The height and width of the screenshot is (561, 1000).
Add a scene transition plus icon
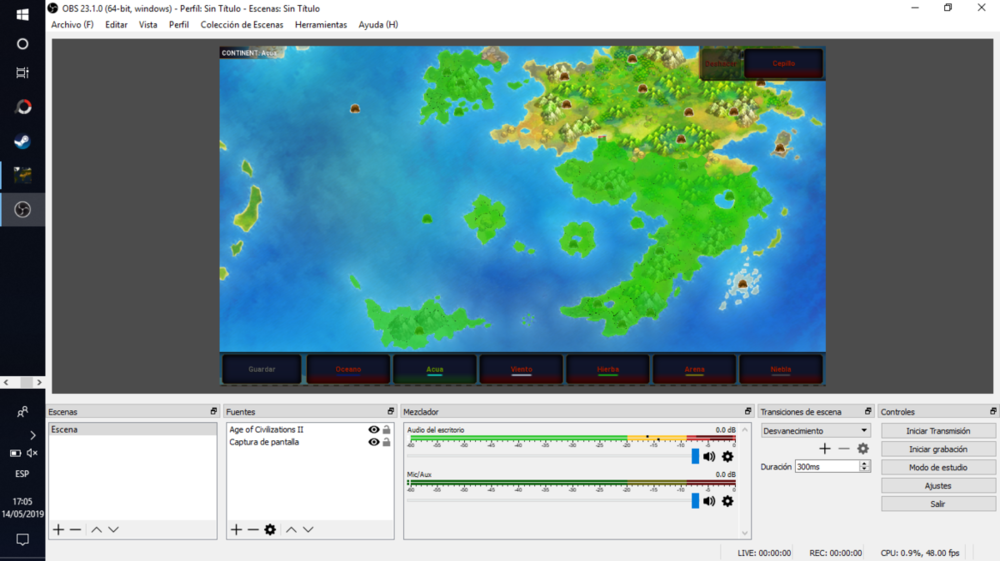pos(825,449)
